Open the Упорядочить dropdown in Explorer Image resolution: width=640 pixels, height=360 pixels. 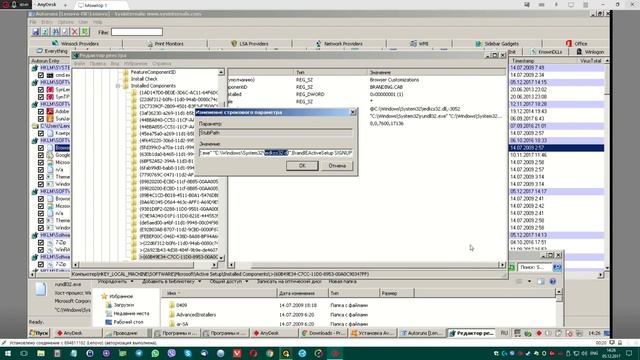116,282
